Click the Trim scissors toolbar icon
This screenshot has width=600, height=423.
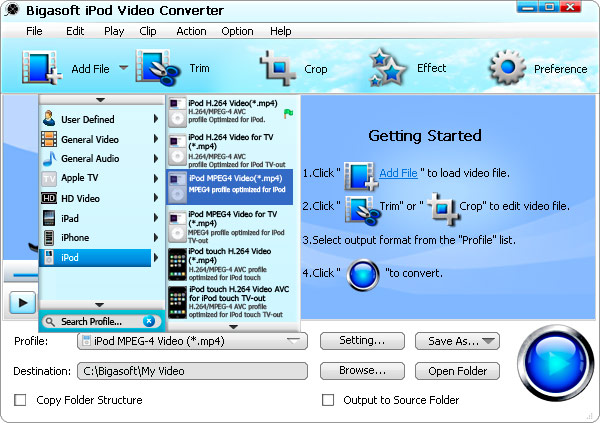pos(158,68)
